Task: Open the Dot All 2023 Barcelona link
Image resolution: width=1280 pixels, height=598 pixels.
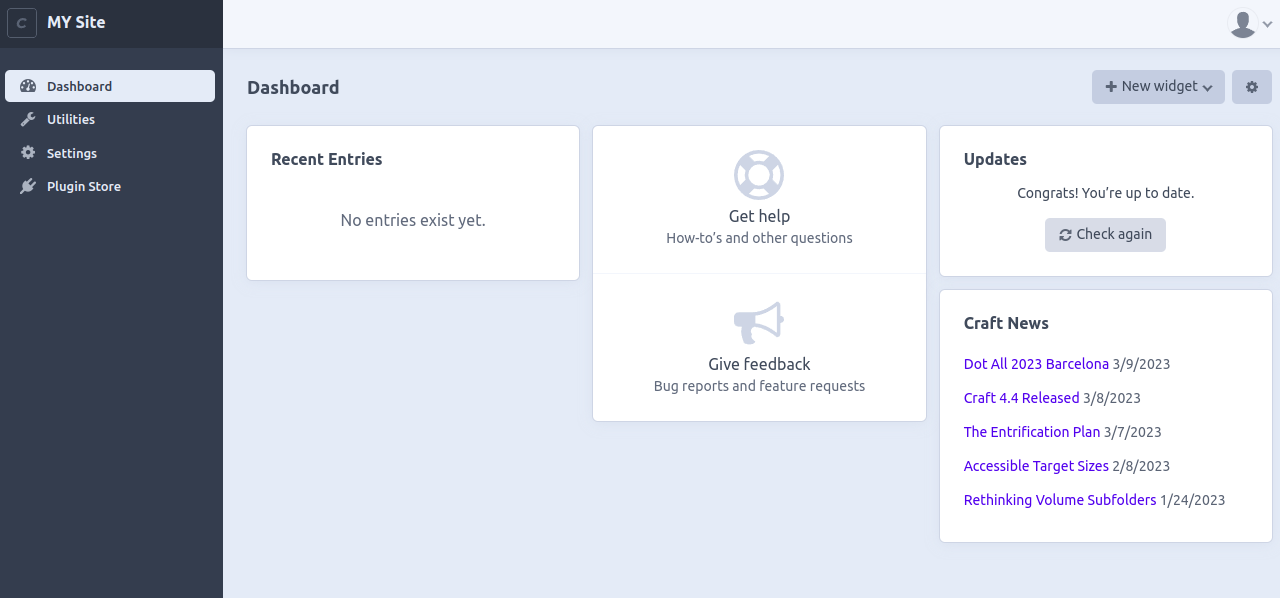Action: point(1036,364)
